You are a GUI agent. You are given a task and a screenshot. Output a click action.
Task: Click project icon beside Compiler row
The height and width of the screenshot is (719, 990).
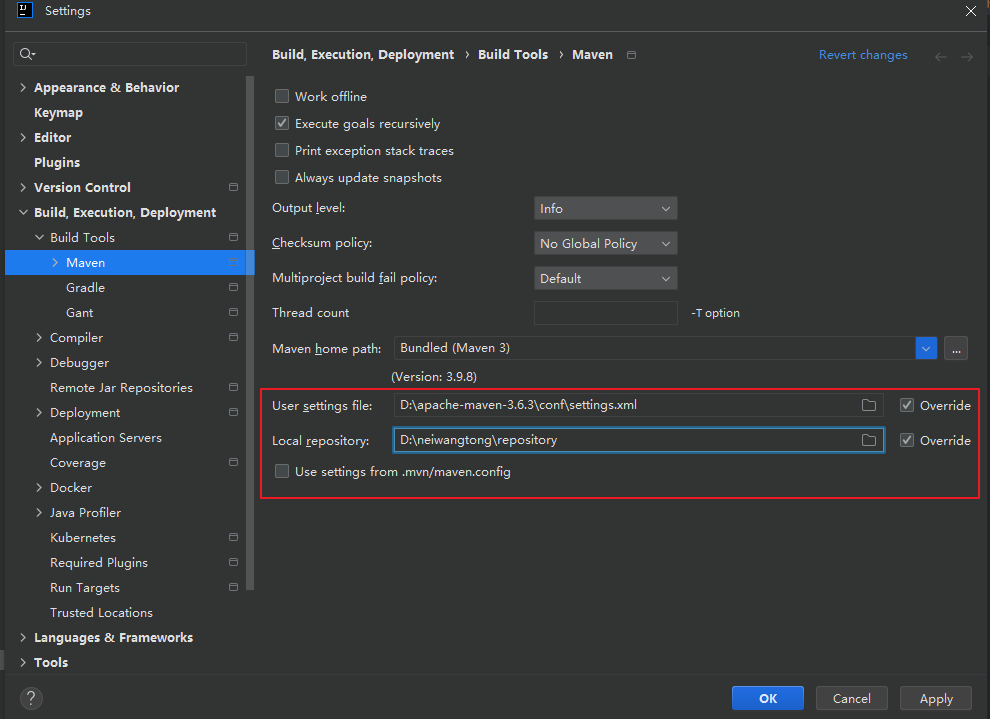coord(233,337)
